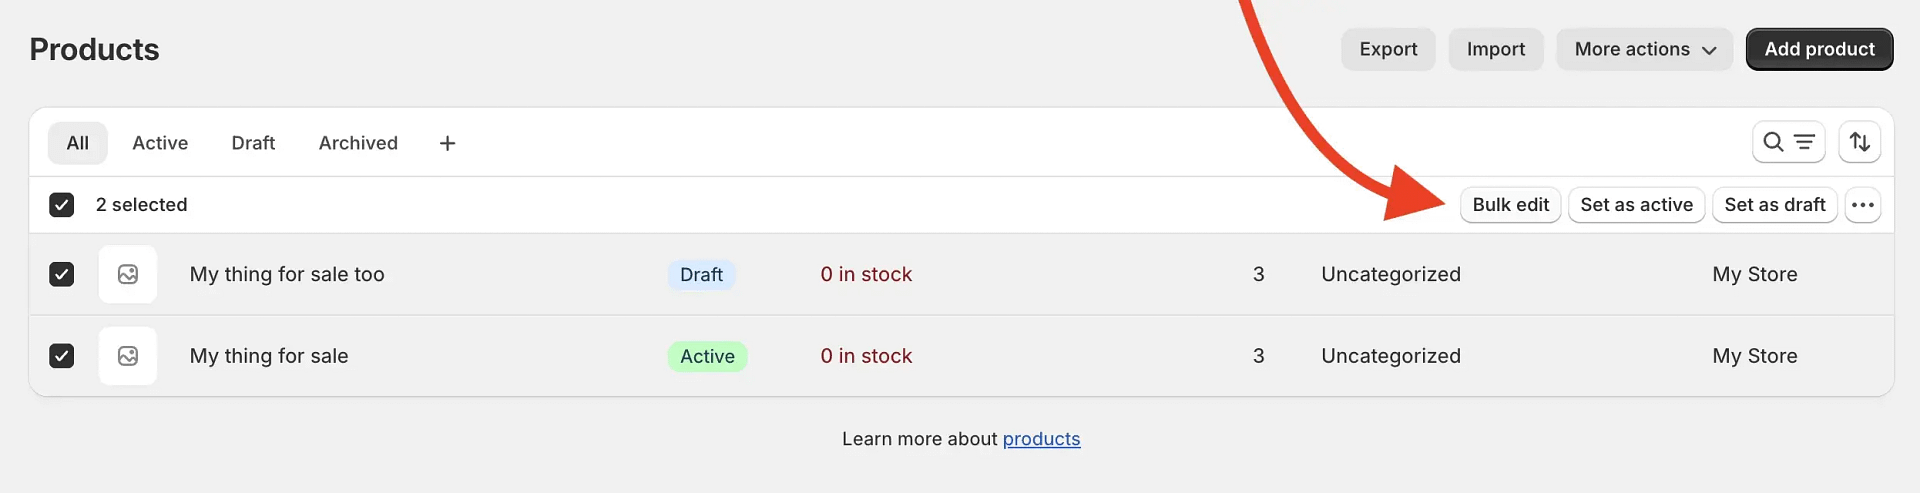Expand the More actions dropdown

tap(1644, 49)
